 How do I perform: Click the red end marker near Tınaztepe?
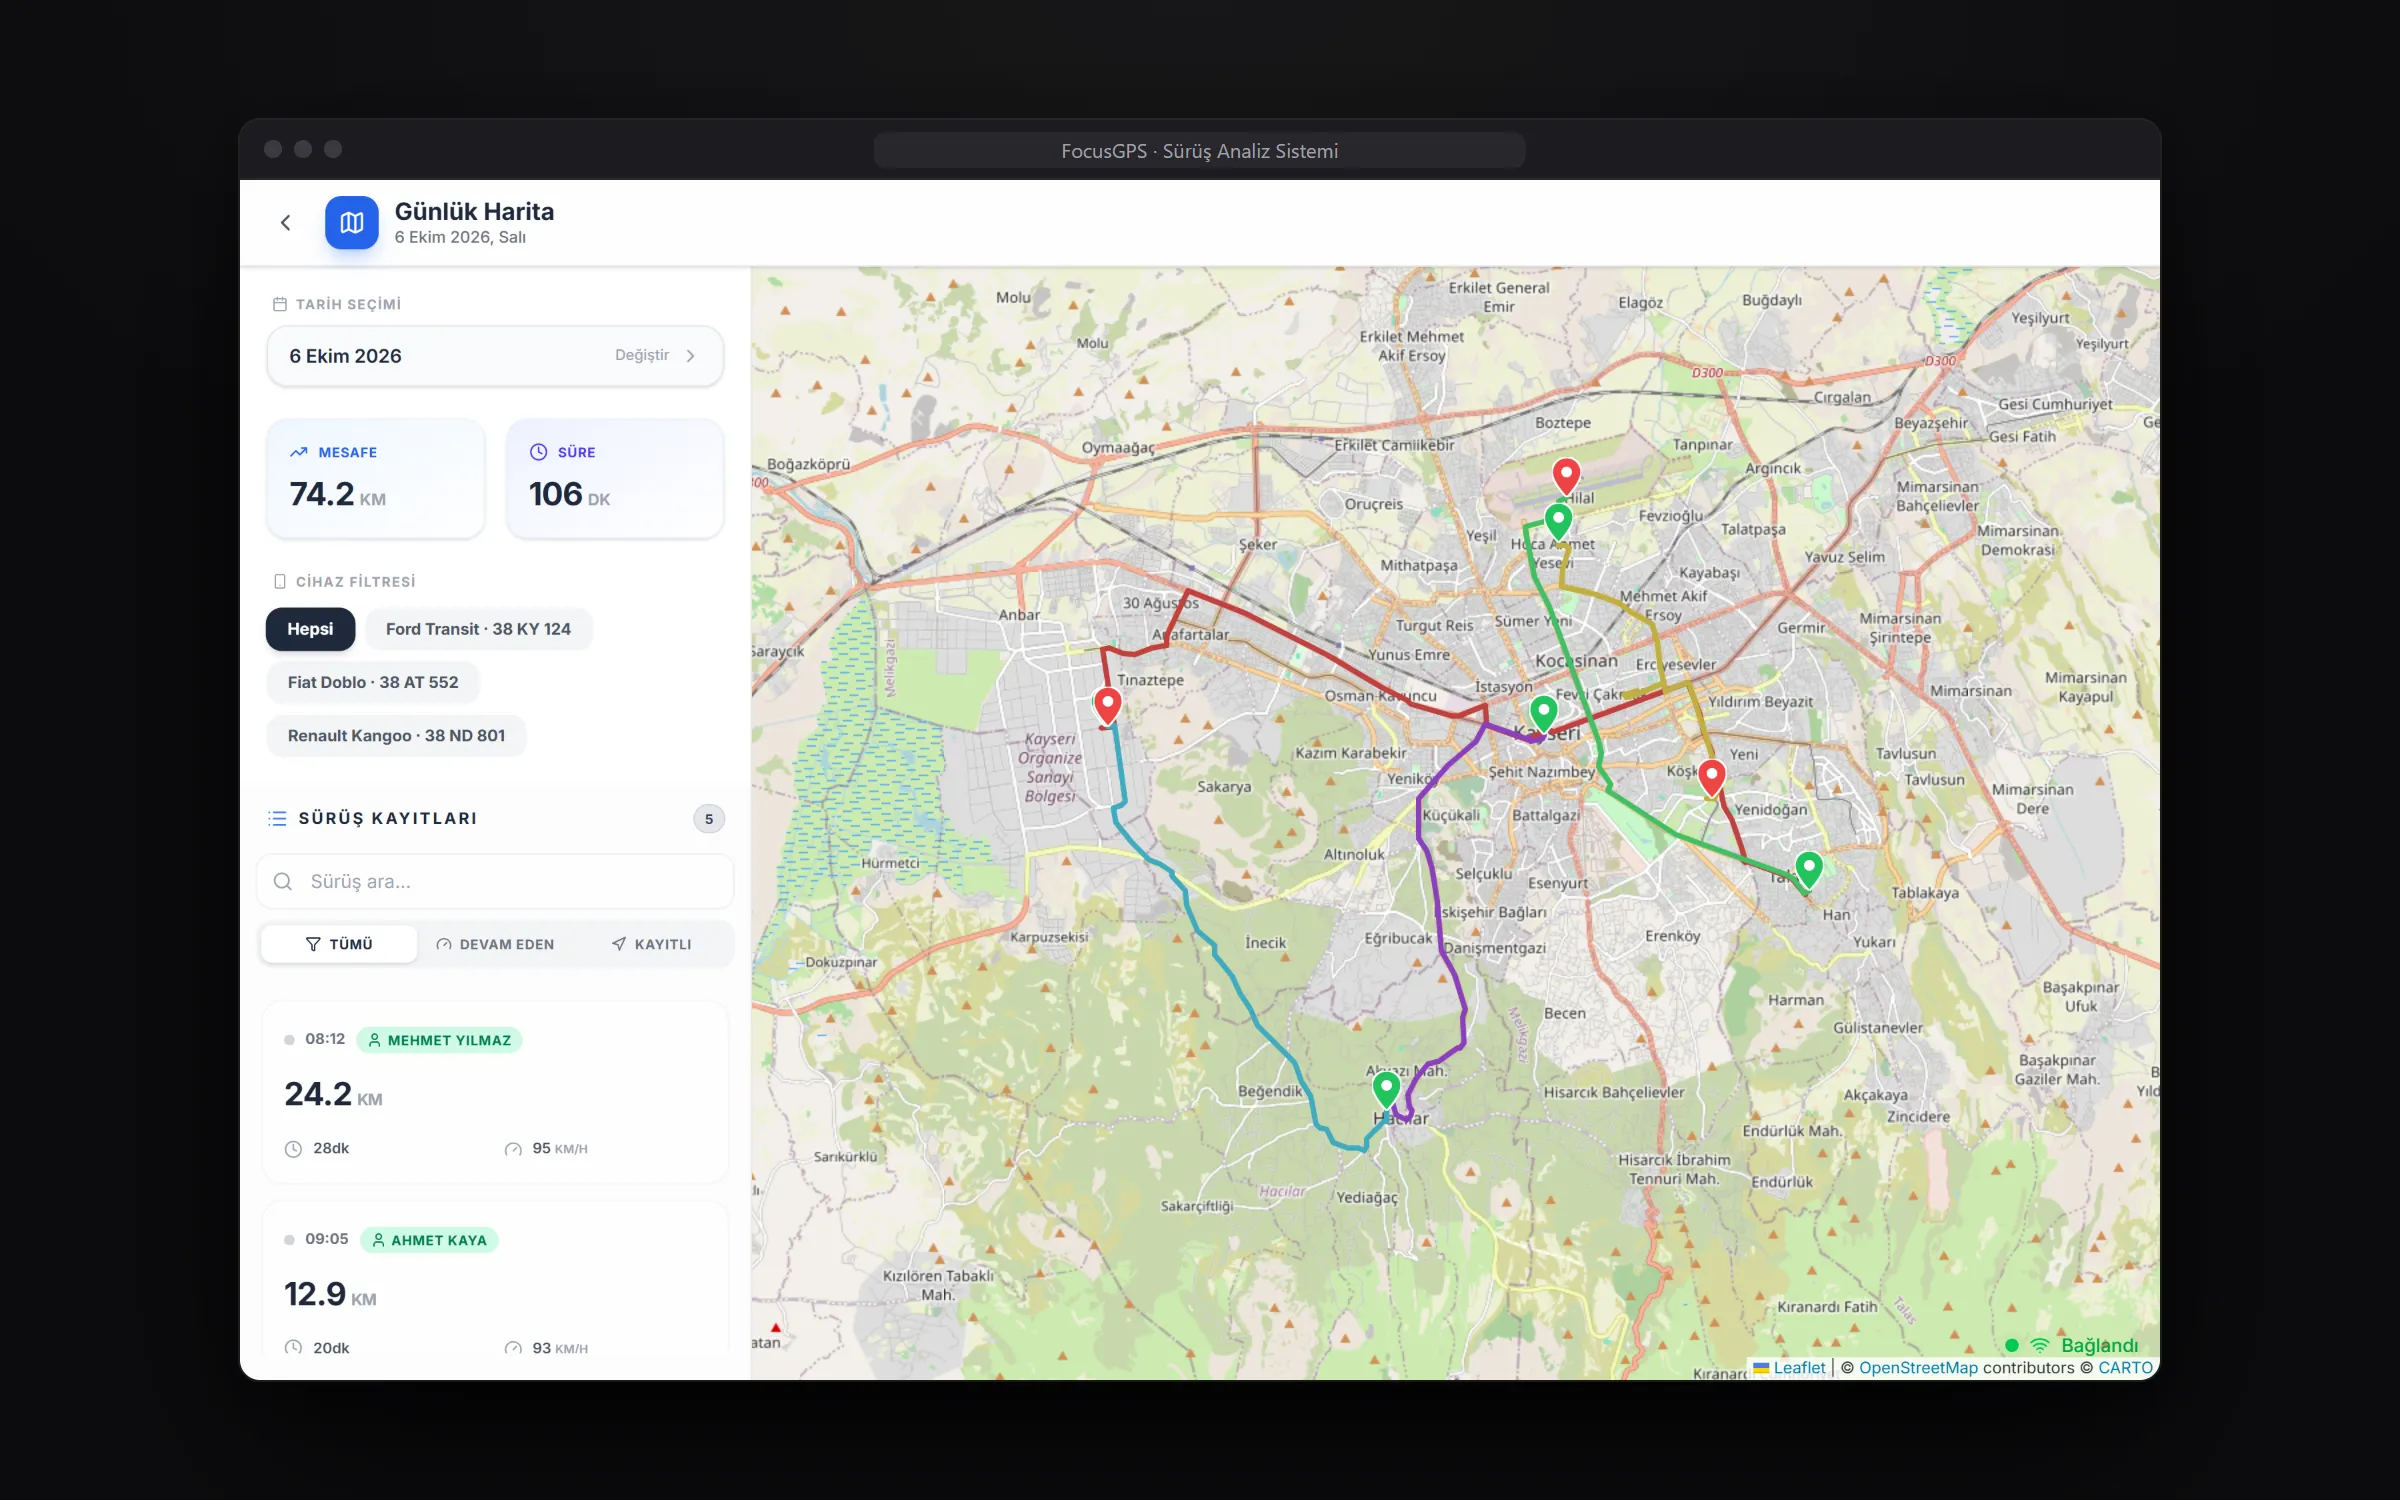(1107, 706)
